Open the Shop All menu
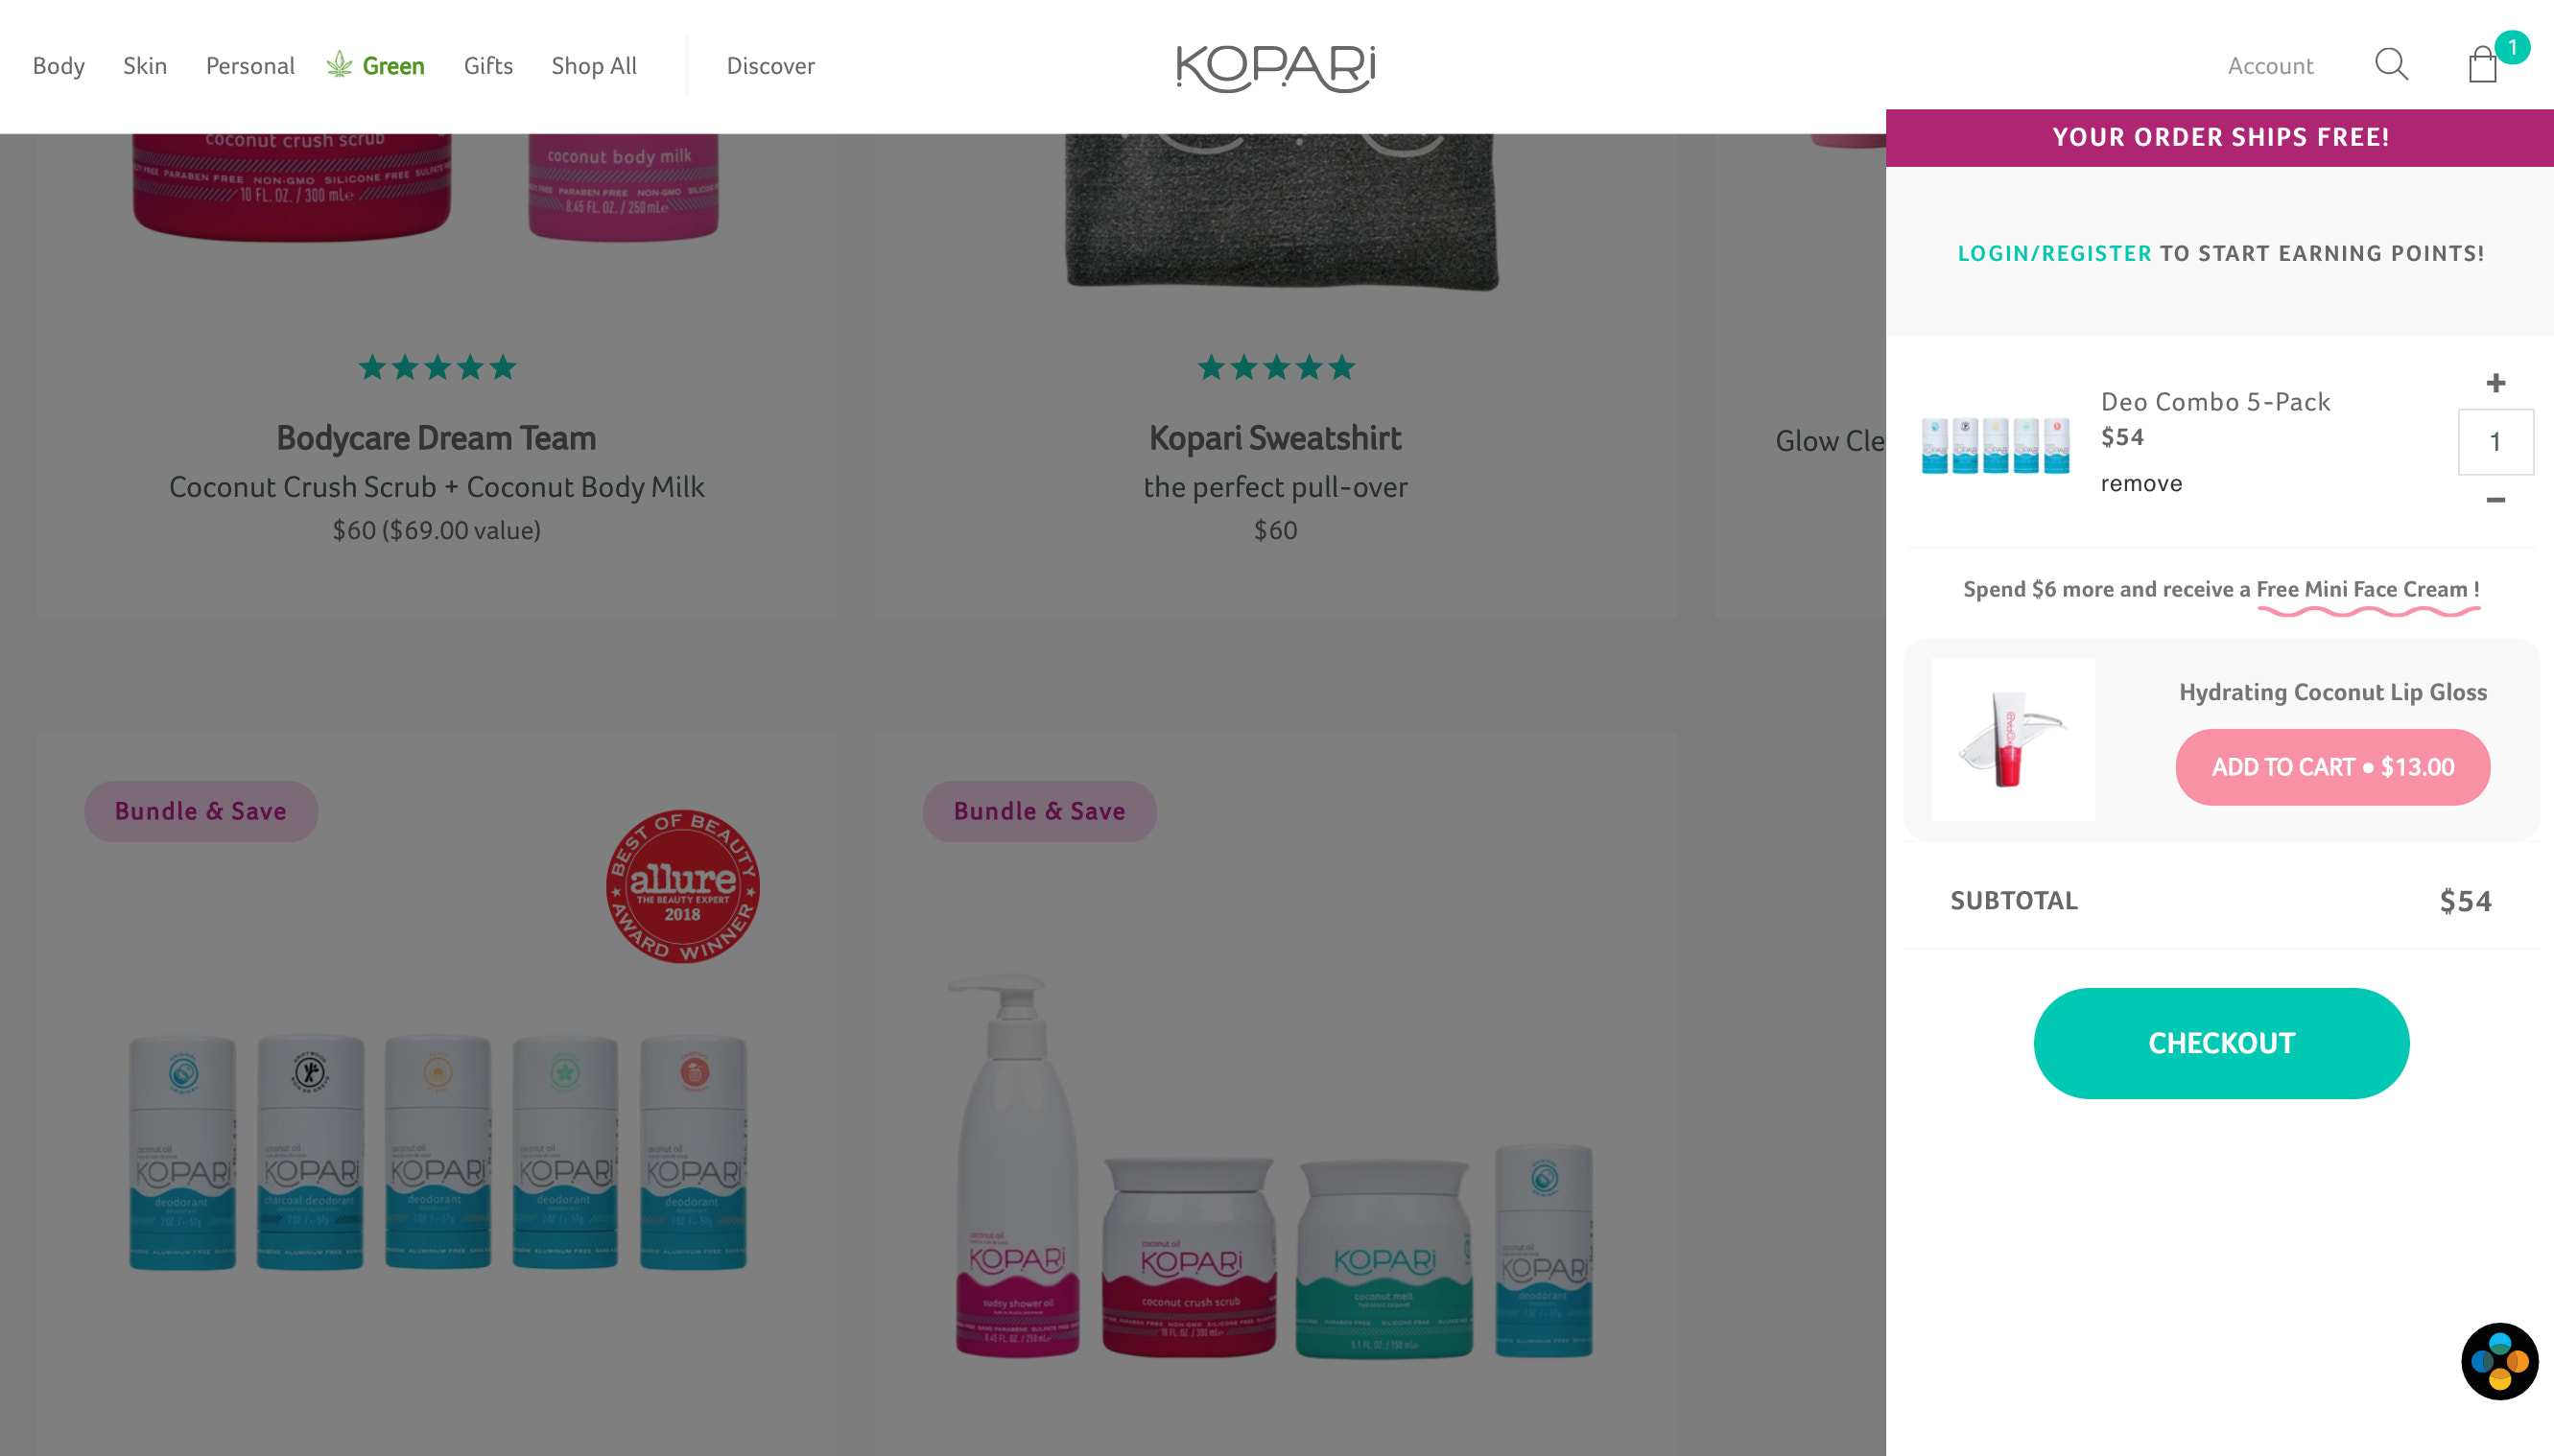2554x1456 pixels. [595, 66]
